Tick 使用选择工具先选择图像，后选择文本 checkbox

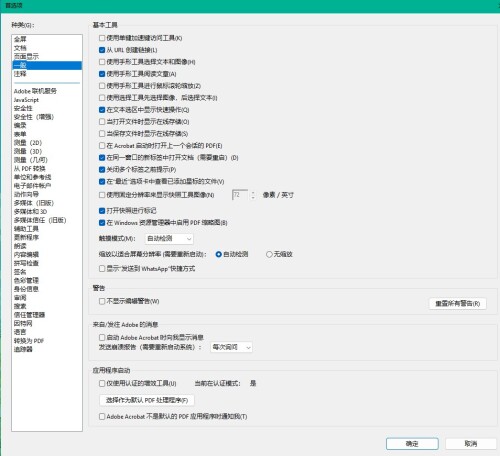[x=102, y=98]
